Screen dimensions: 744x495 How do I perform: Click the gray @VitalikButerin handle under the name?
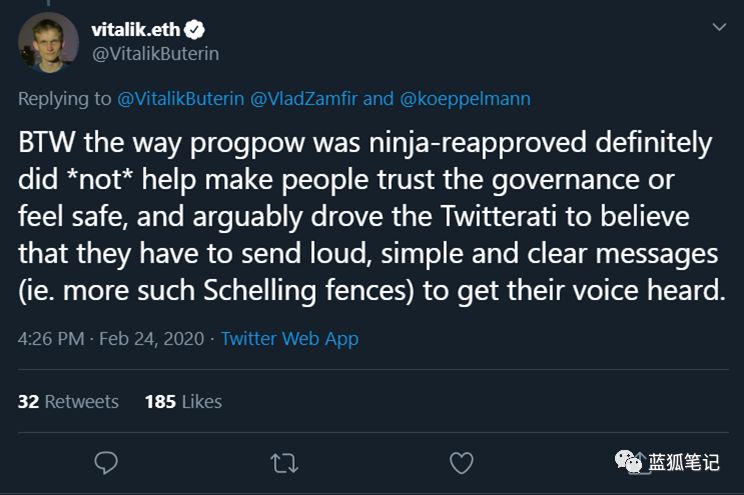click(155, 54)
